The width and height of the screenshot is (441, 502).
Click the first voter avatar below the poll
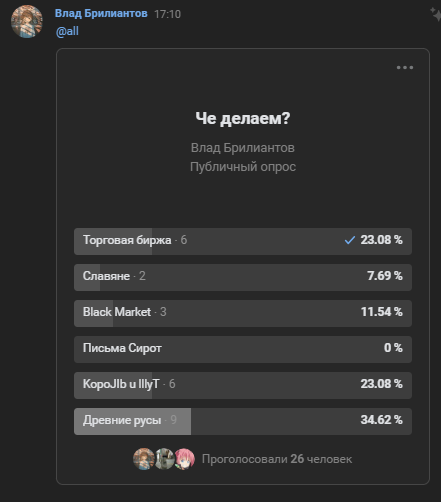coord(144,459)
